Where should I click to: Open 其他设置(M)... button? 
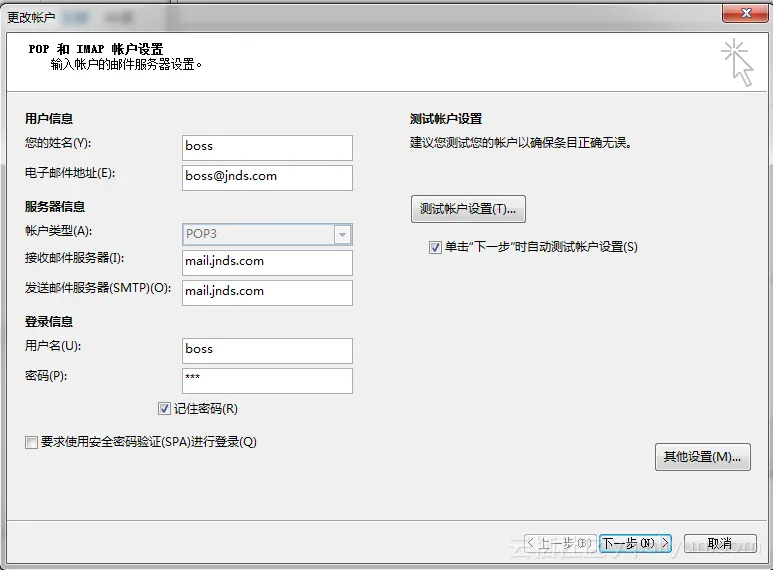pos(703,457)
